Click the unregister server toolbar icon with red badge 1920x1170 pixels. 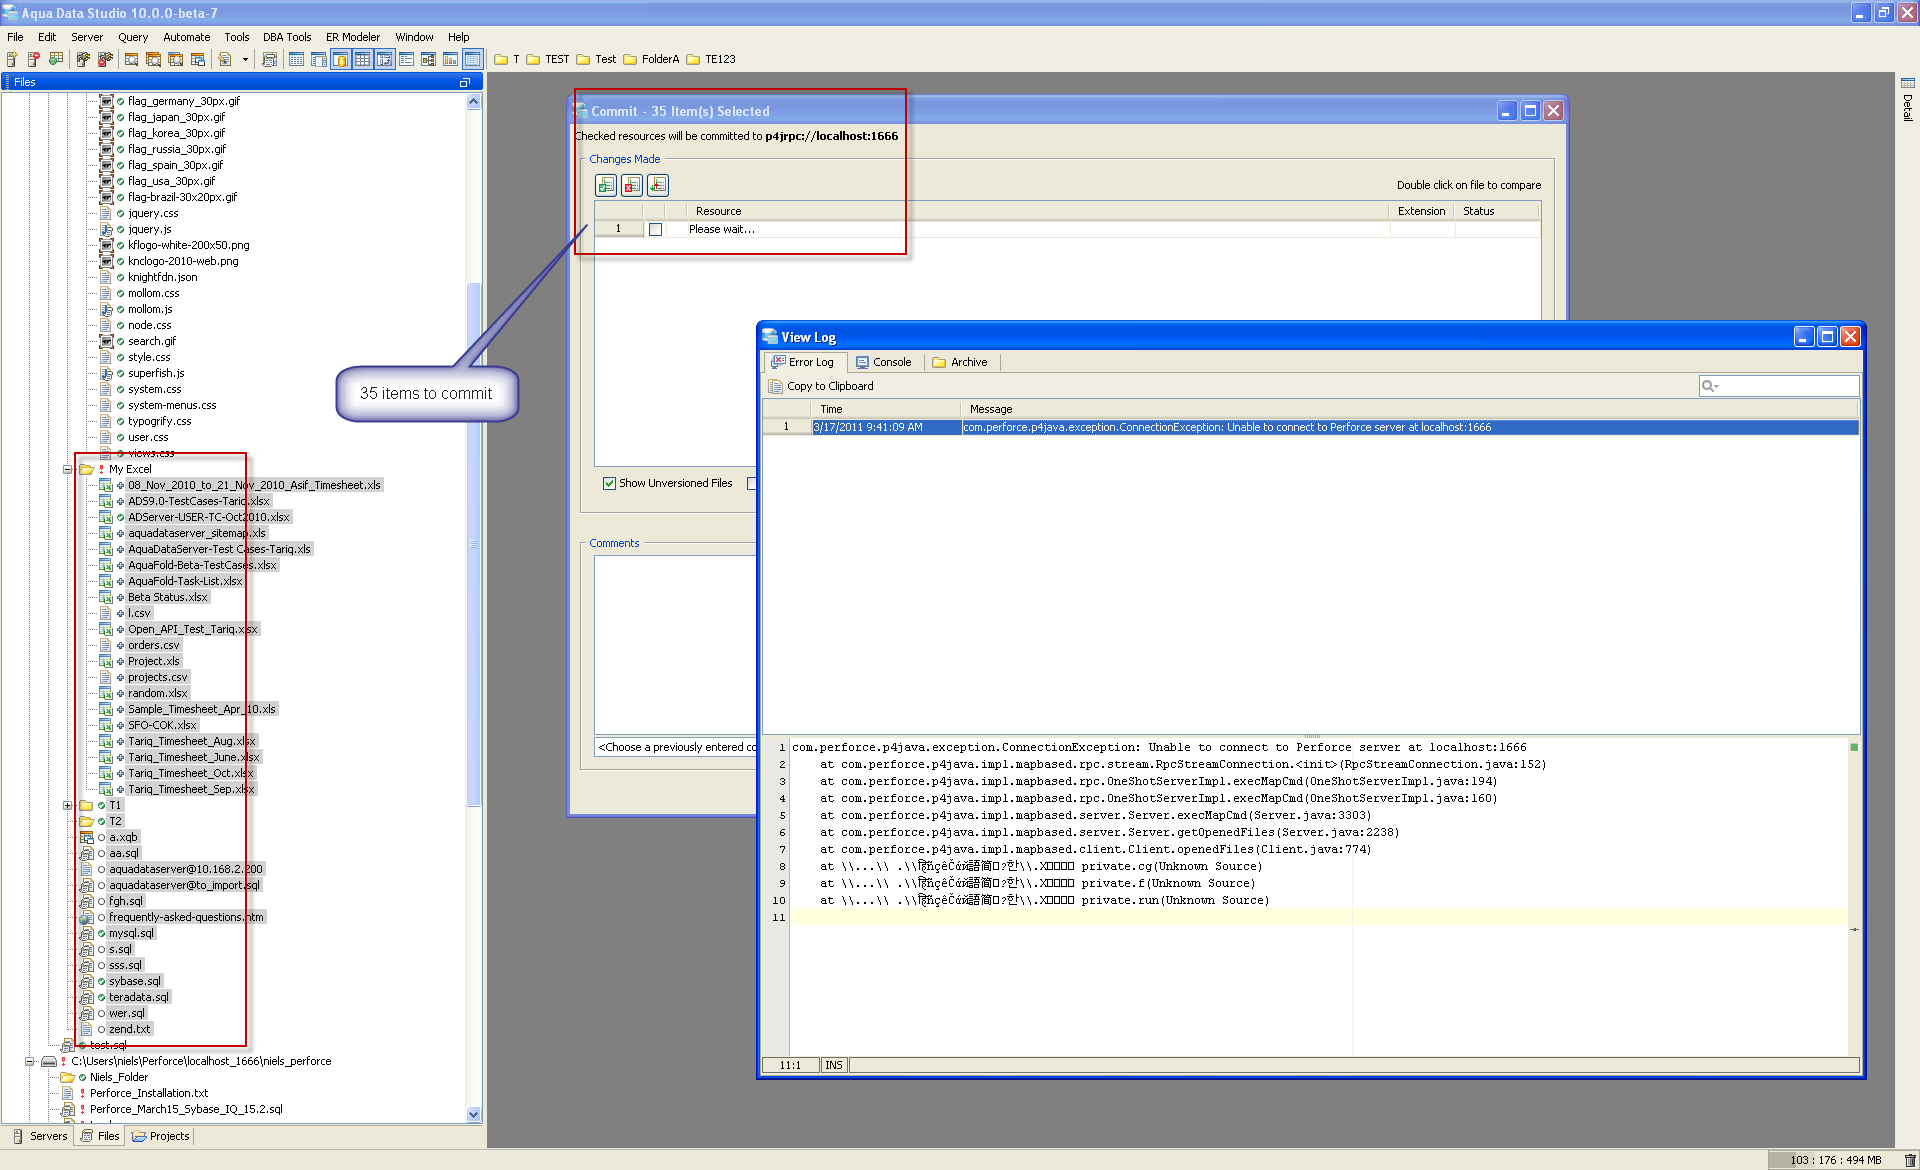tap(33, 59)
